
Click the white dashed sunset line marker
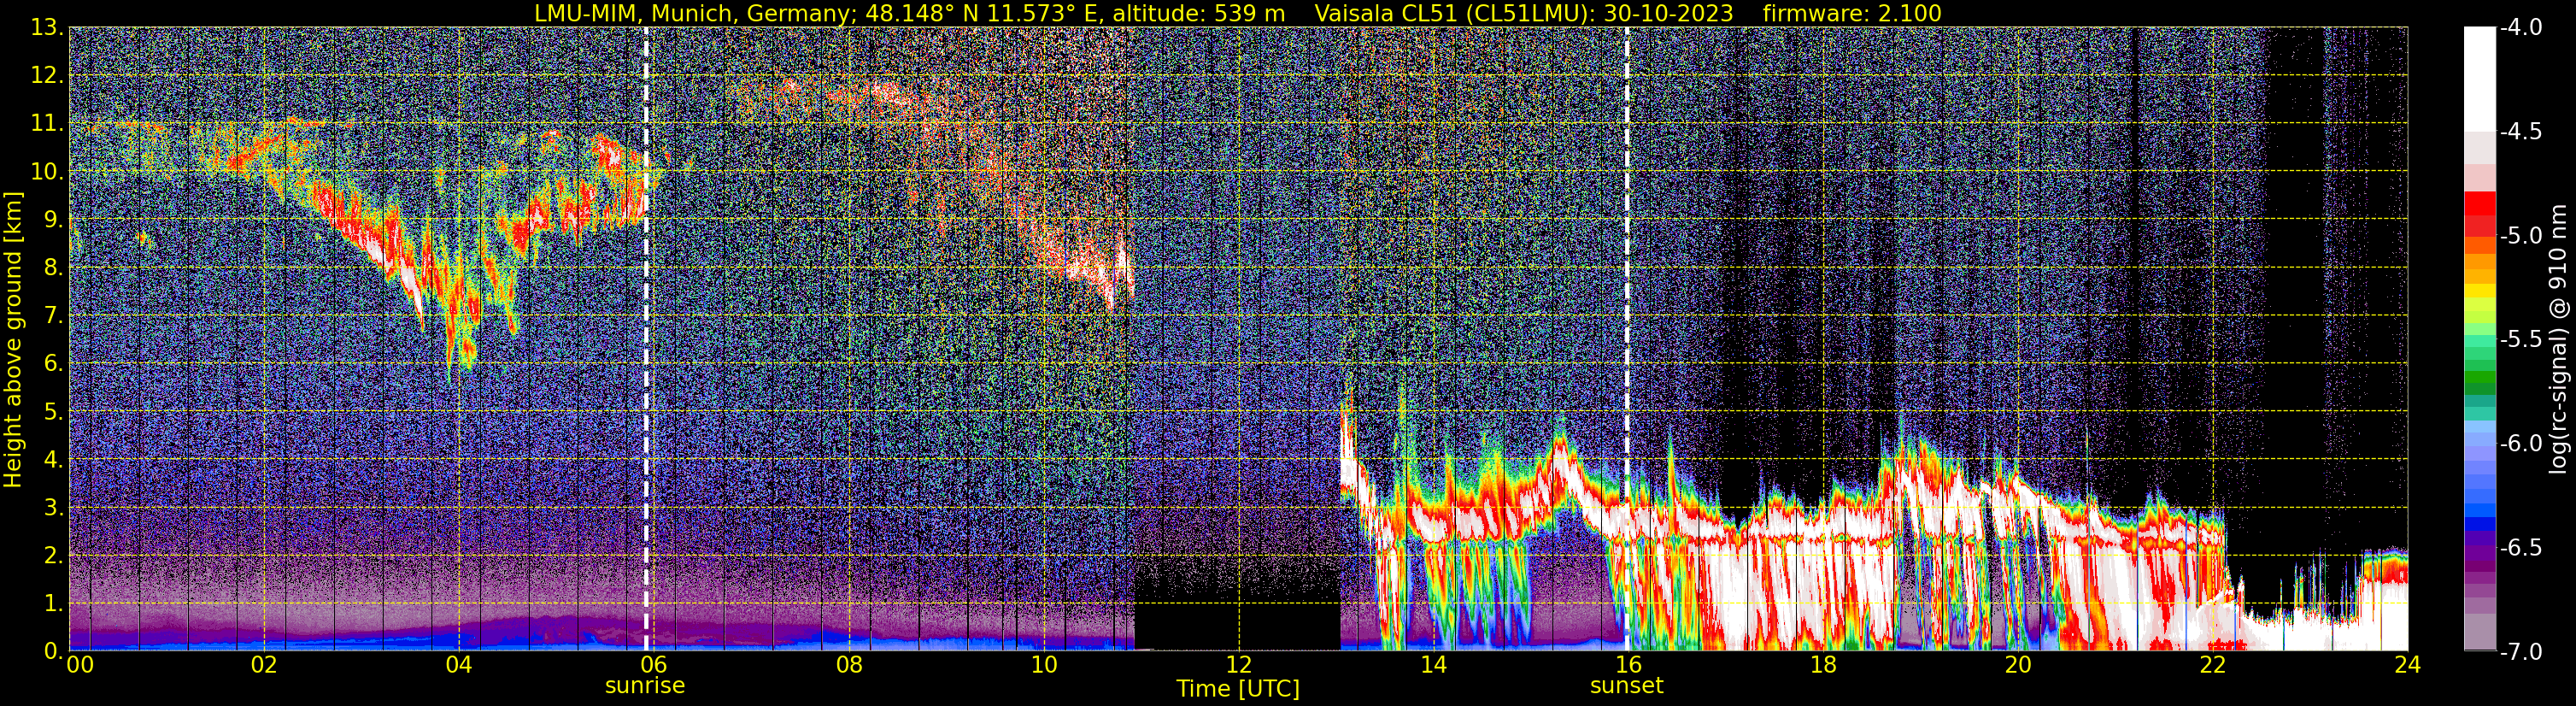click(x=1627, y=338)
